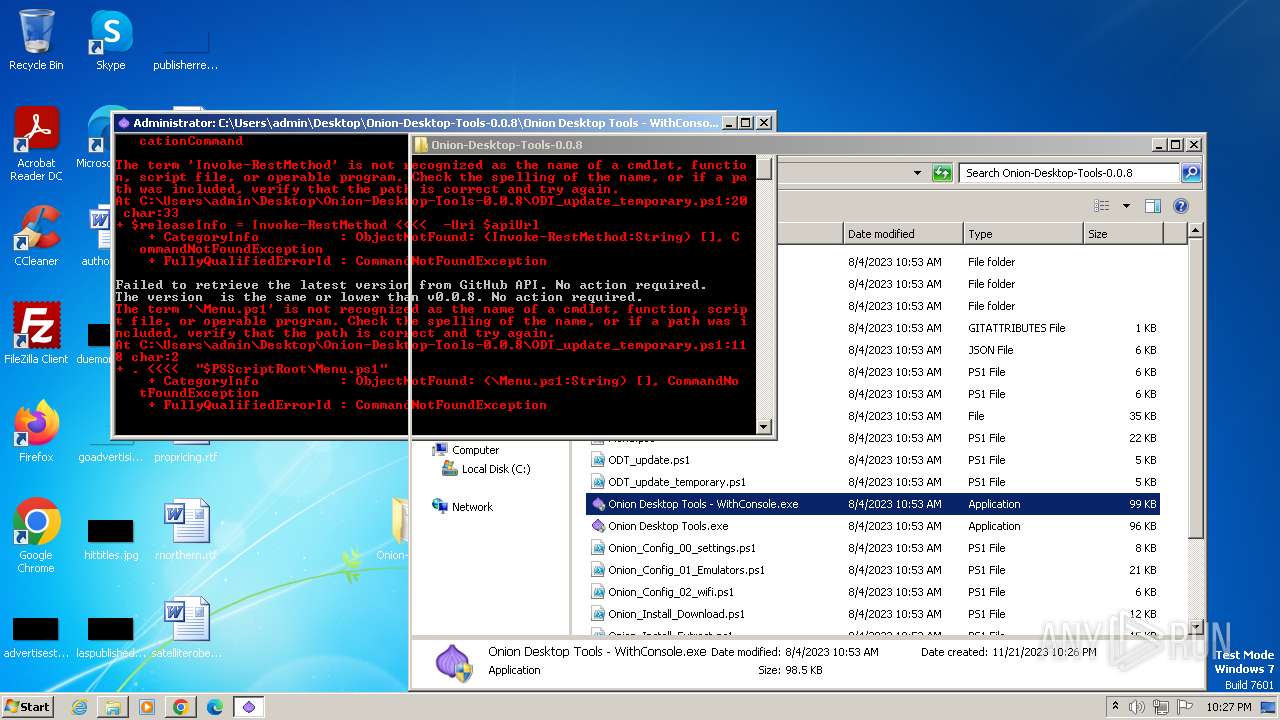Launch the FileZilla Client shortcut

click(36, 334)
